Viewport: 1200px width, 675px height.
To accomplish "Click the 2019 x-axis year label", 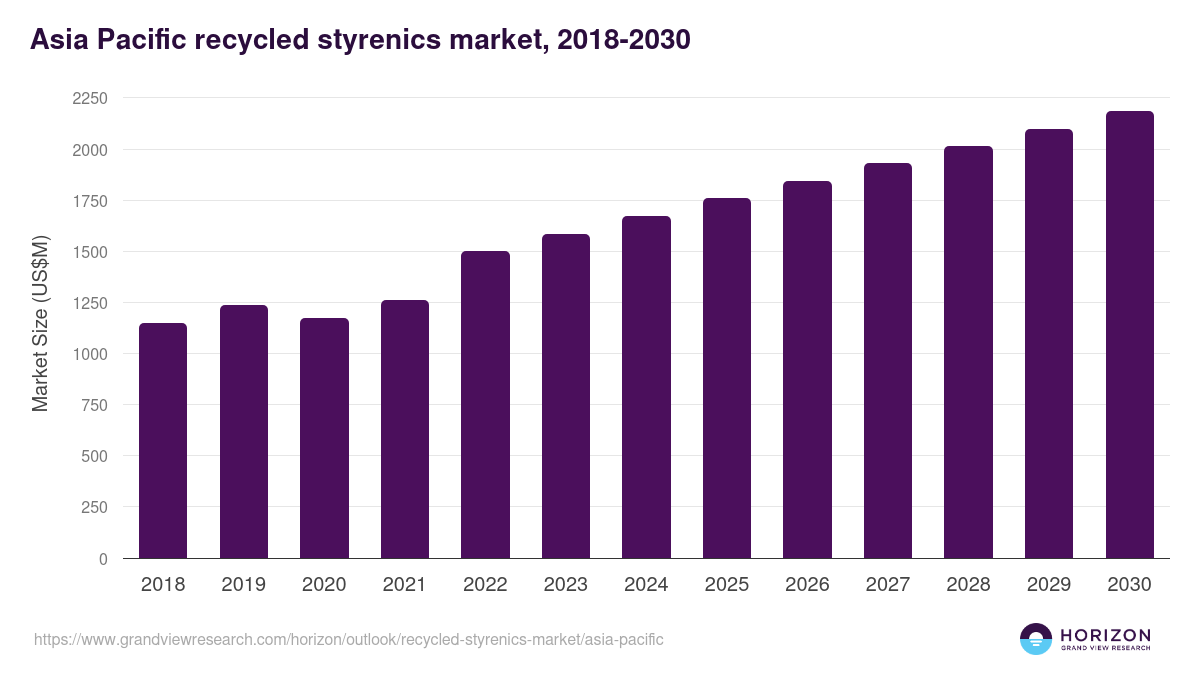I will click(244, 585).
